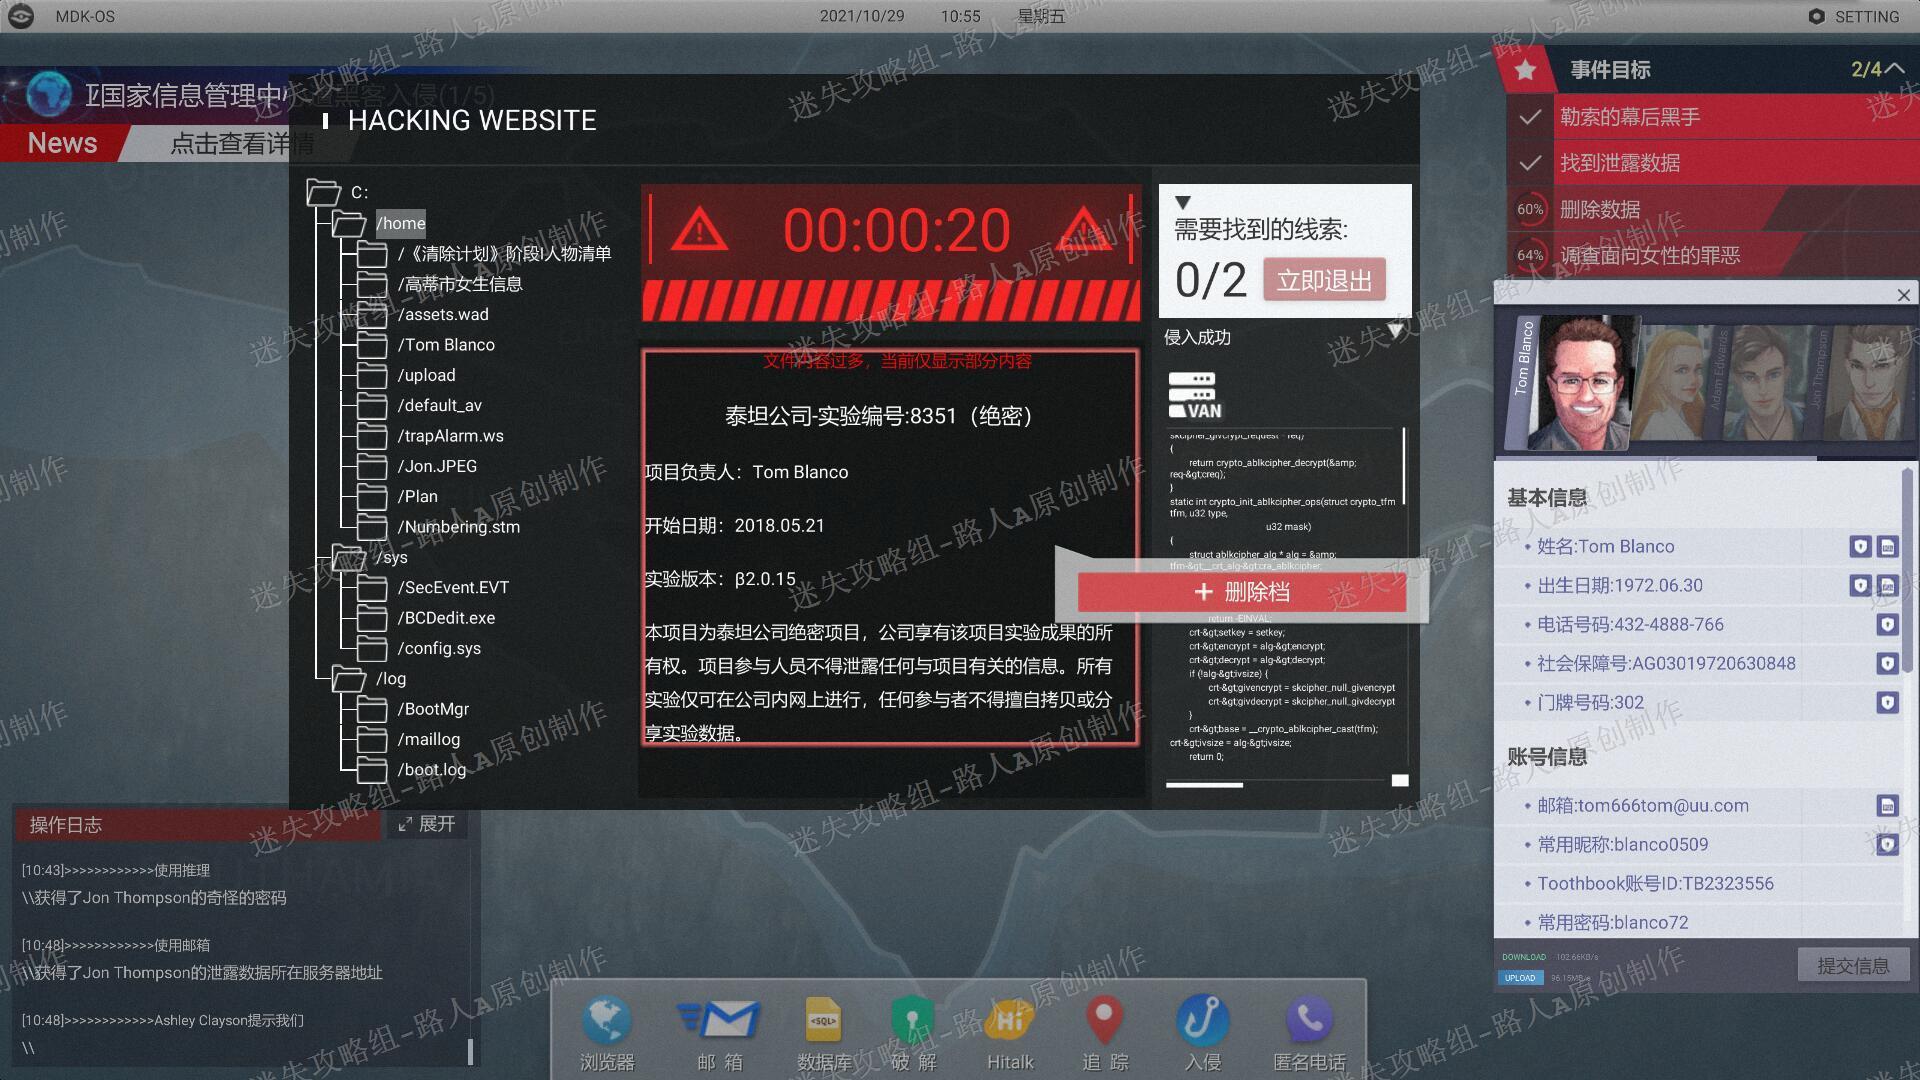Open the /SecEvent.EVT file
The height and width of the screenshot is (1080, 1920).
coord(453,588)
